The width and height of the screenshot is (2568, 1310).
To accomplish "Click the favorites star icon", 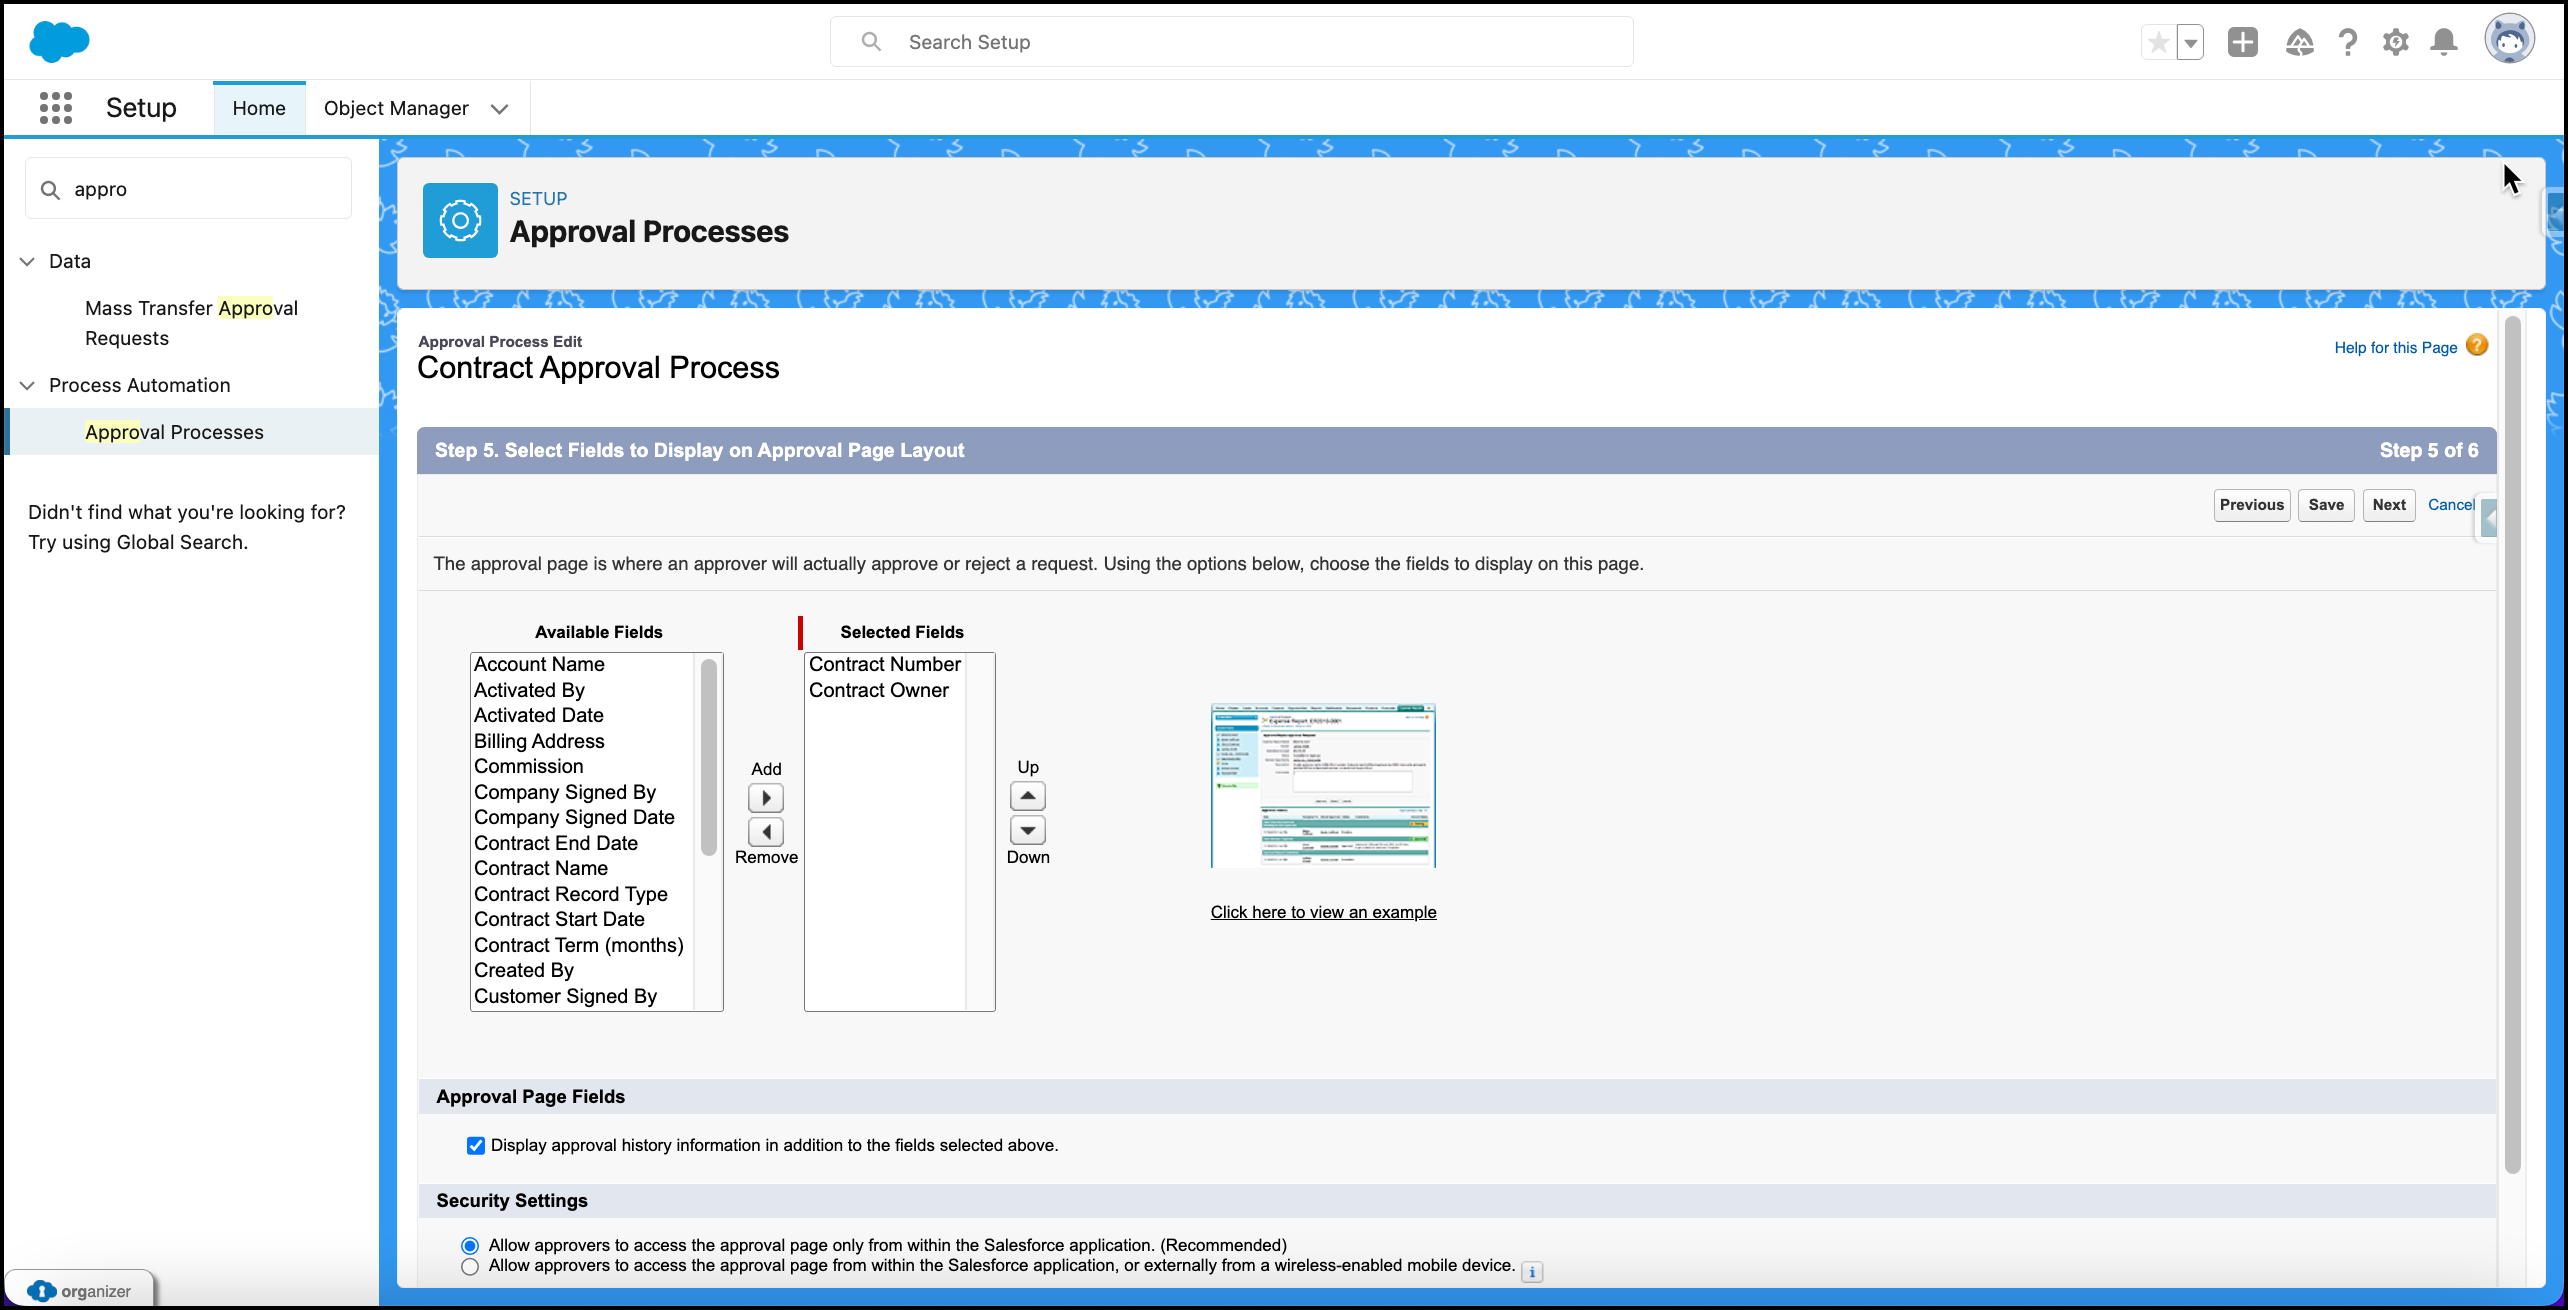I will (x=2158, y=42).
